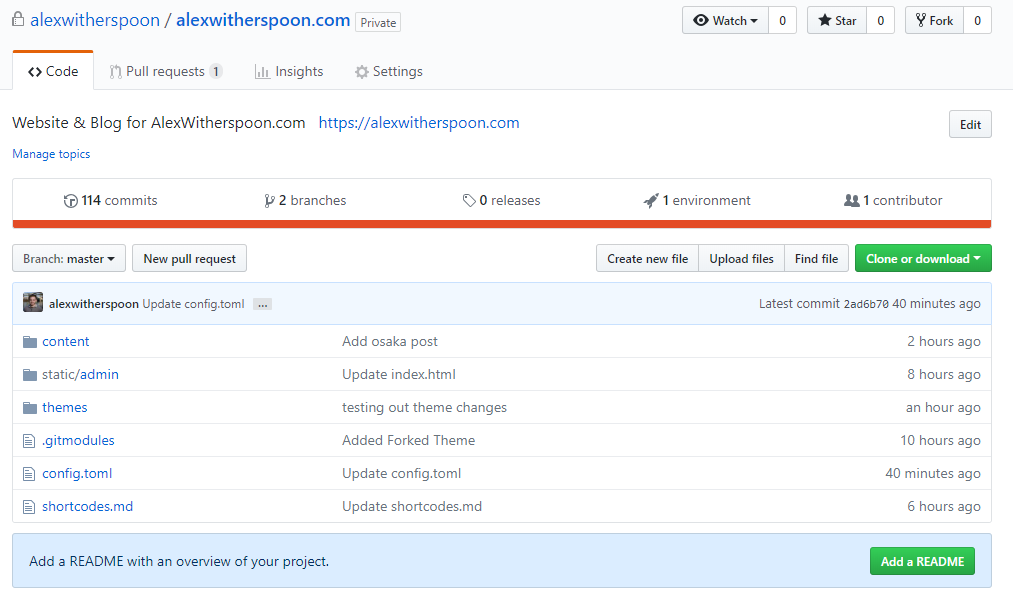Open the Insights tab
Viewport: 1013px width, 615px height.
(x=289, y=72)
